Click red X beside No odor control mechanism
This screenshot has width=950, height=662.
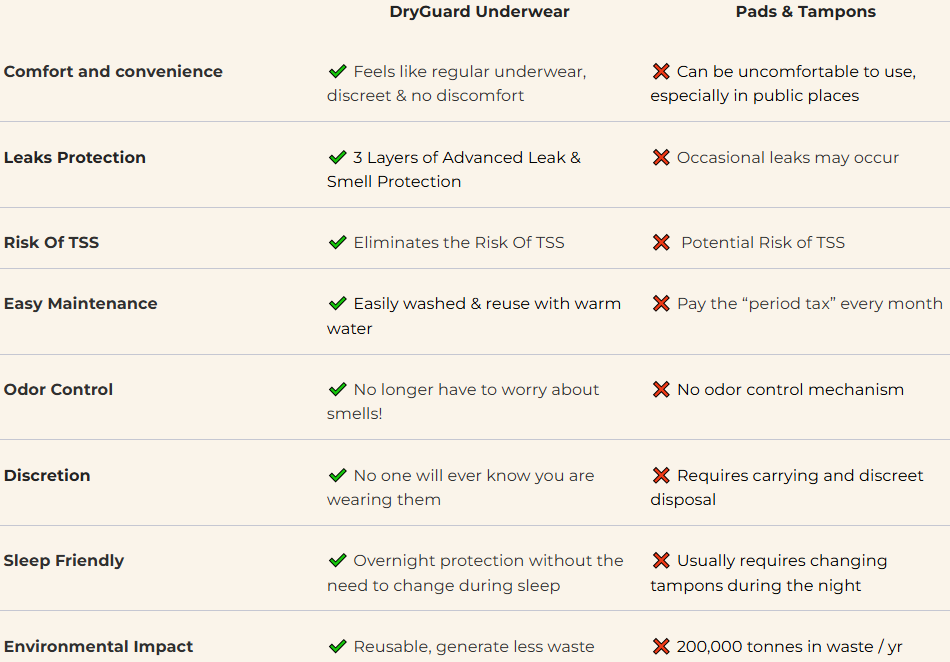(661, 389)
